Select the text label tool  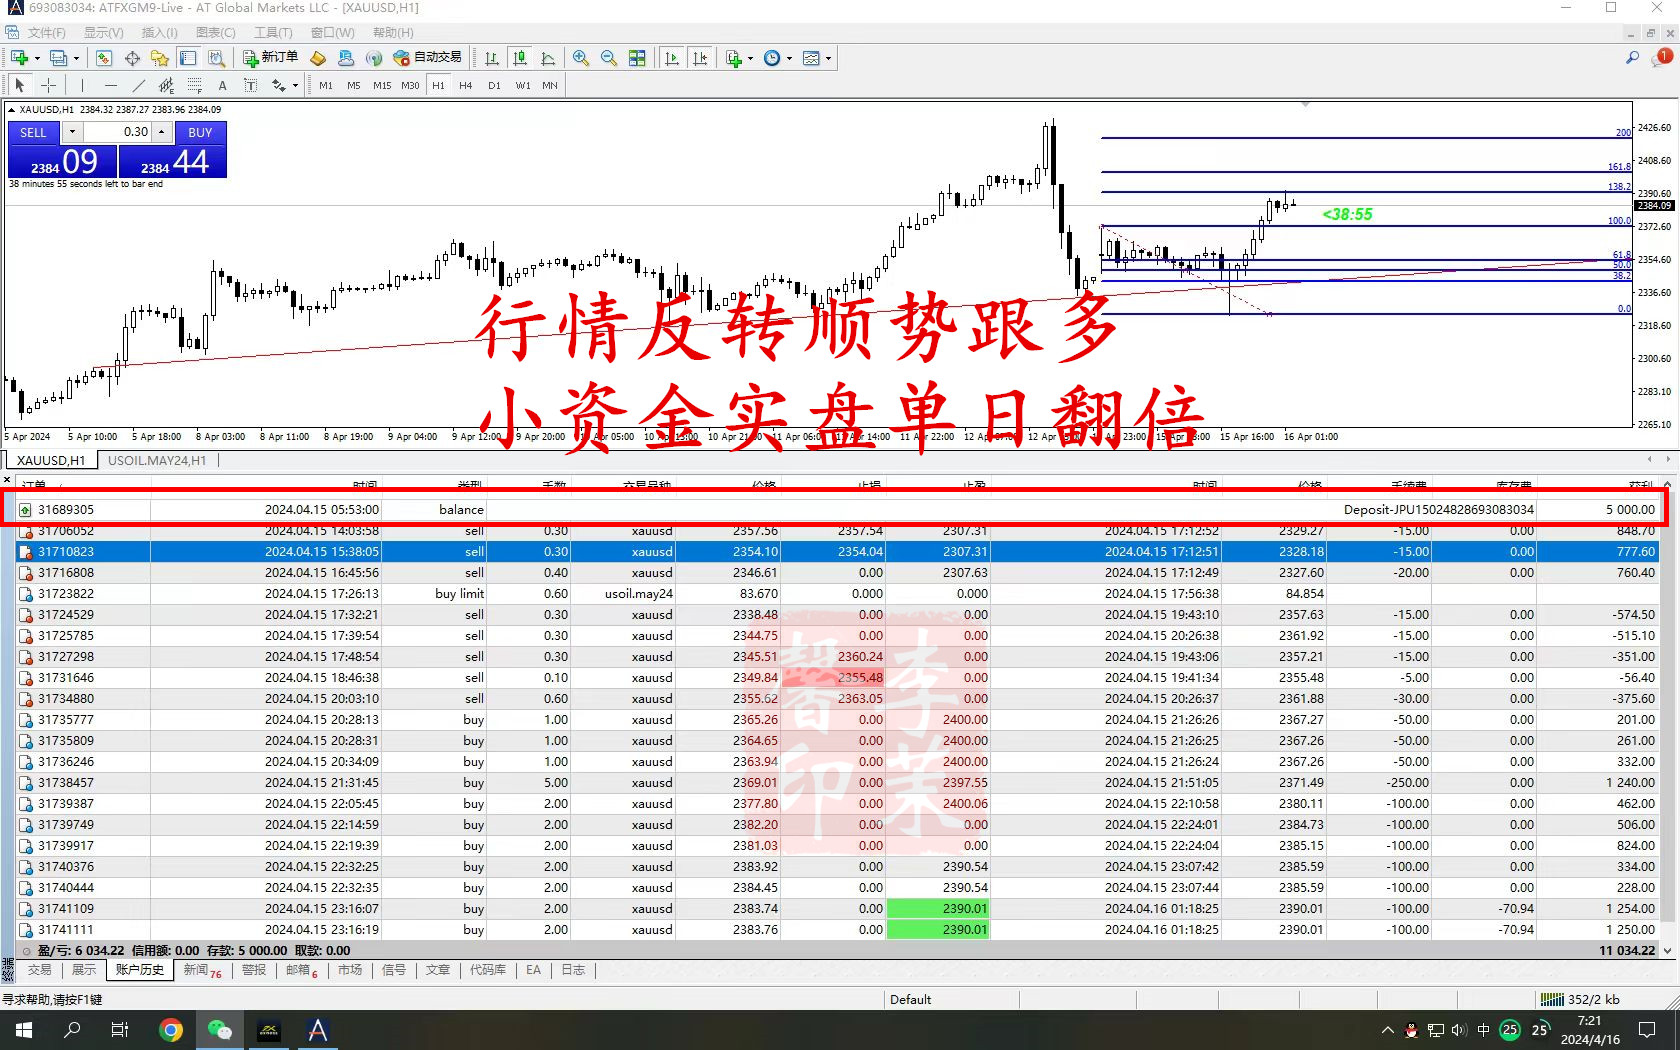point(250,85)
